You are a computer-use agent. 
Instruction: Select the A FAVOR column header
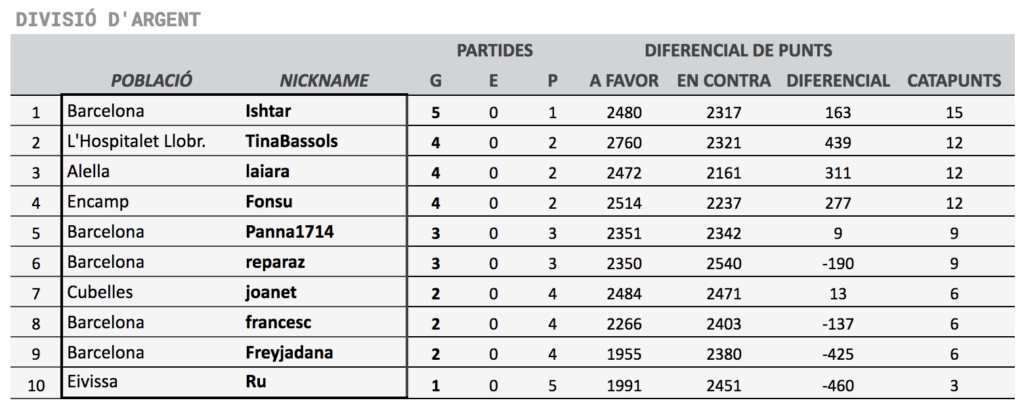point(624,80)
